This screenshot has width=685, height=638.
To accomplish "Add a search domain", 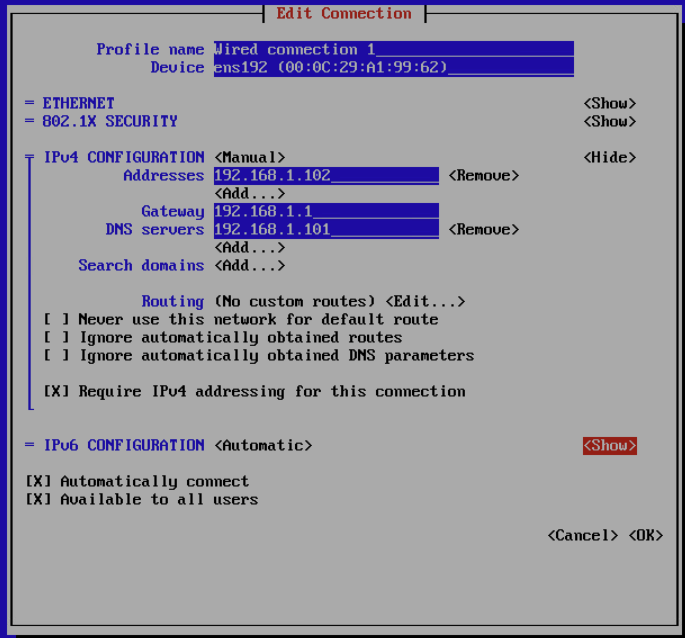I will click(x=250, y=266).
